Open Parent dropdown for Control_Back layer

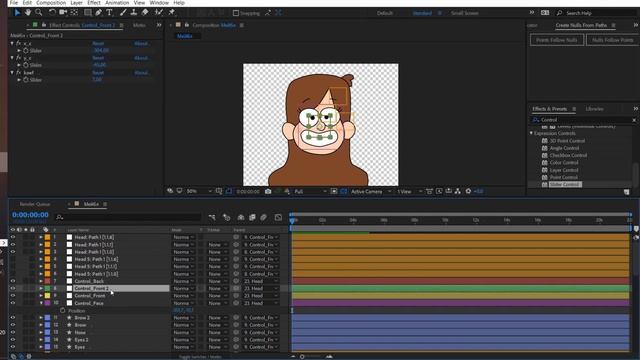pyautogui.click(x=261, y=281)
